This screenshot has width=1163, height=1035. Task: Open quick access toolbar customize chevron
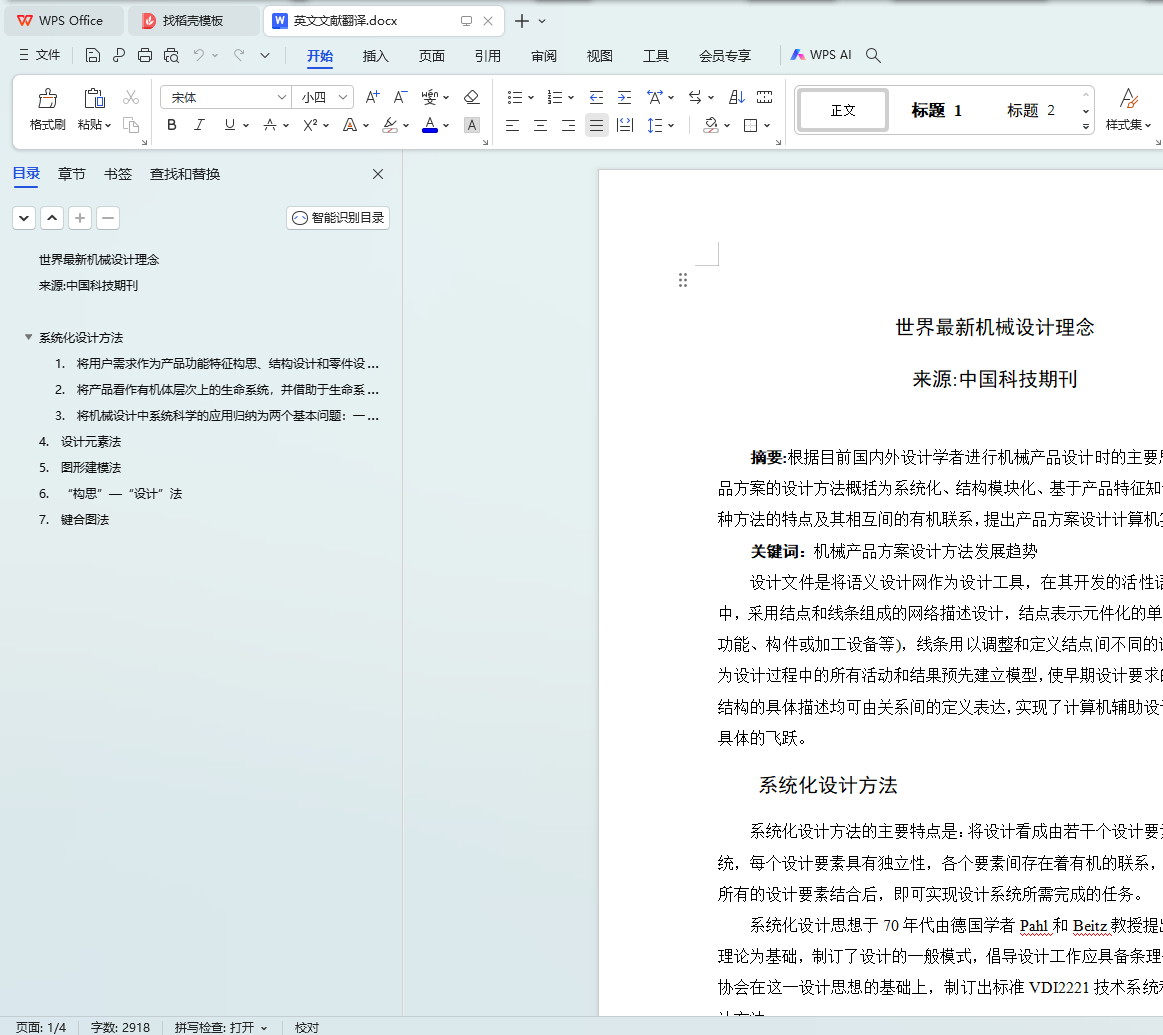tap(265, 56)
